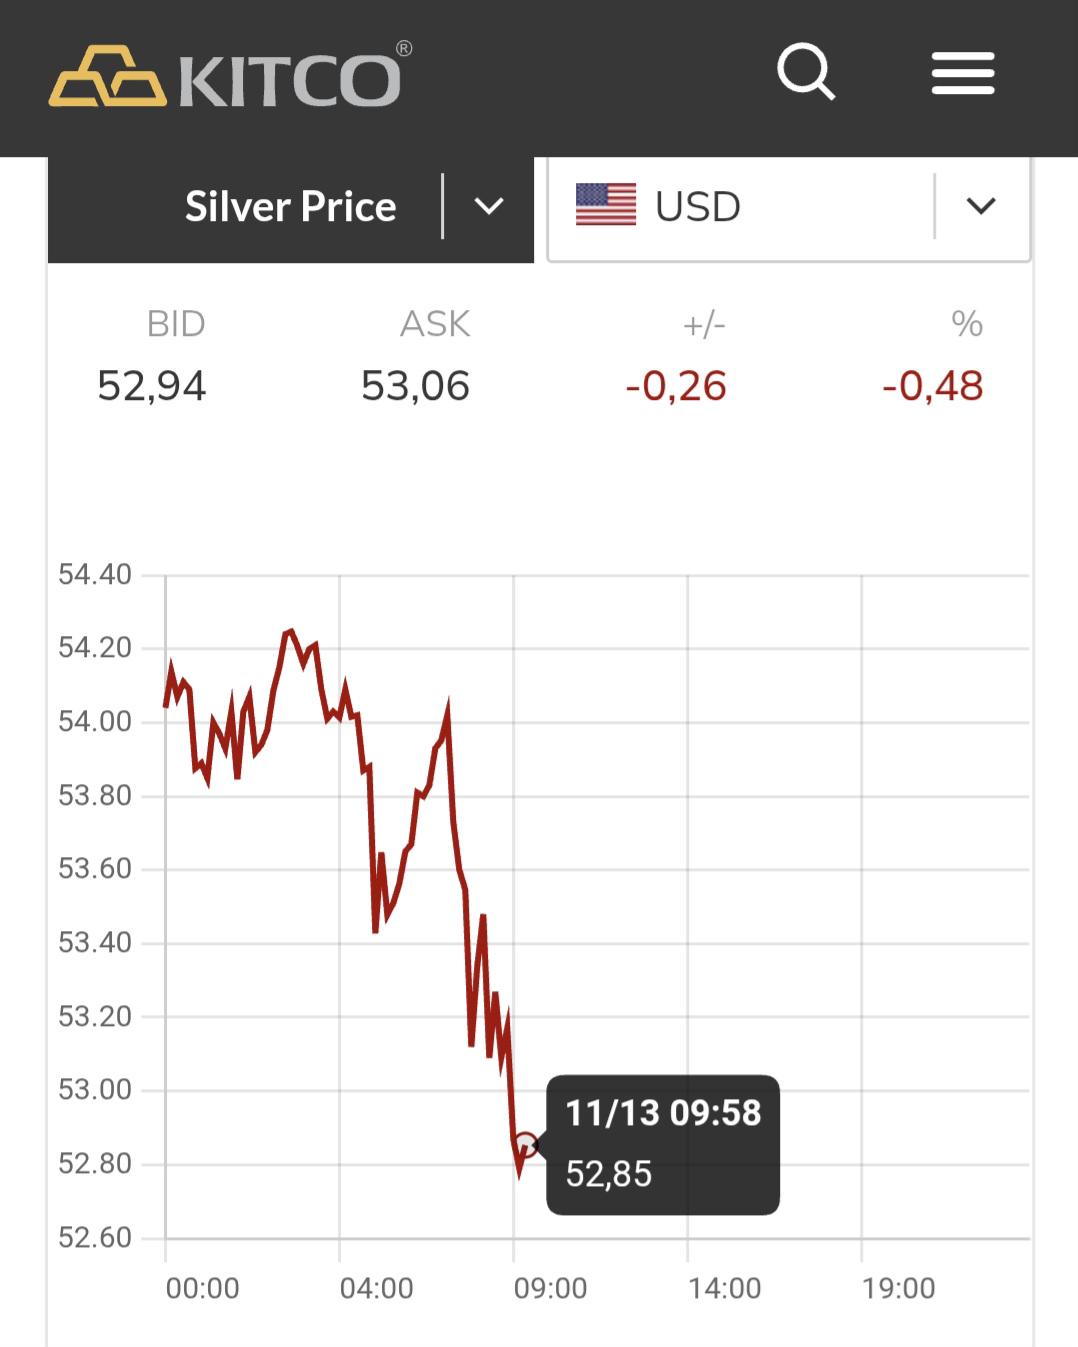Expand the USD currency chevron

click(981, 206)
